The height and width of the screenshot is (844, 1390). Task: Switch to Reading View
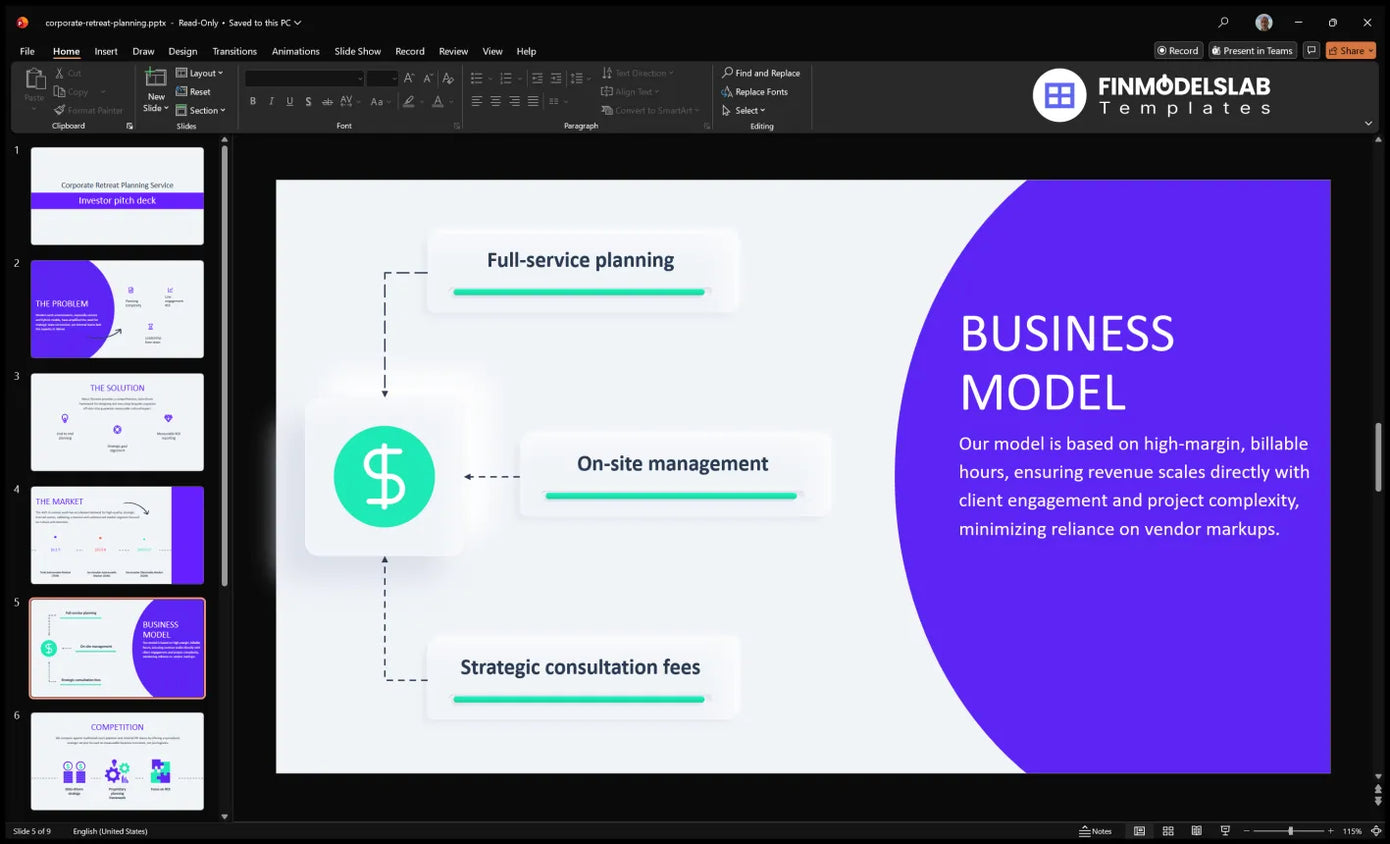1196,831
